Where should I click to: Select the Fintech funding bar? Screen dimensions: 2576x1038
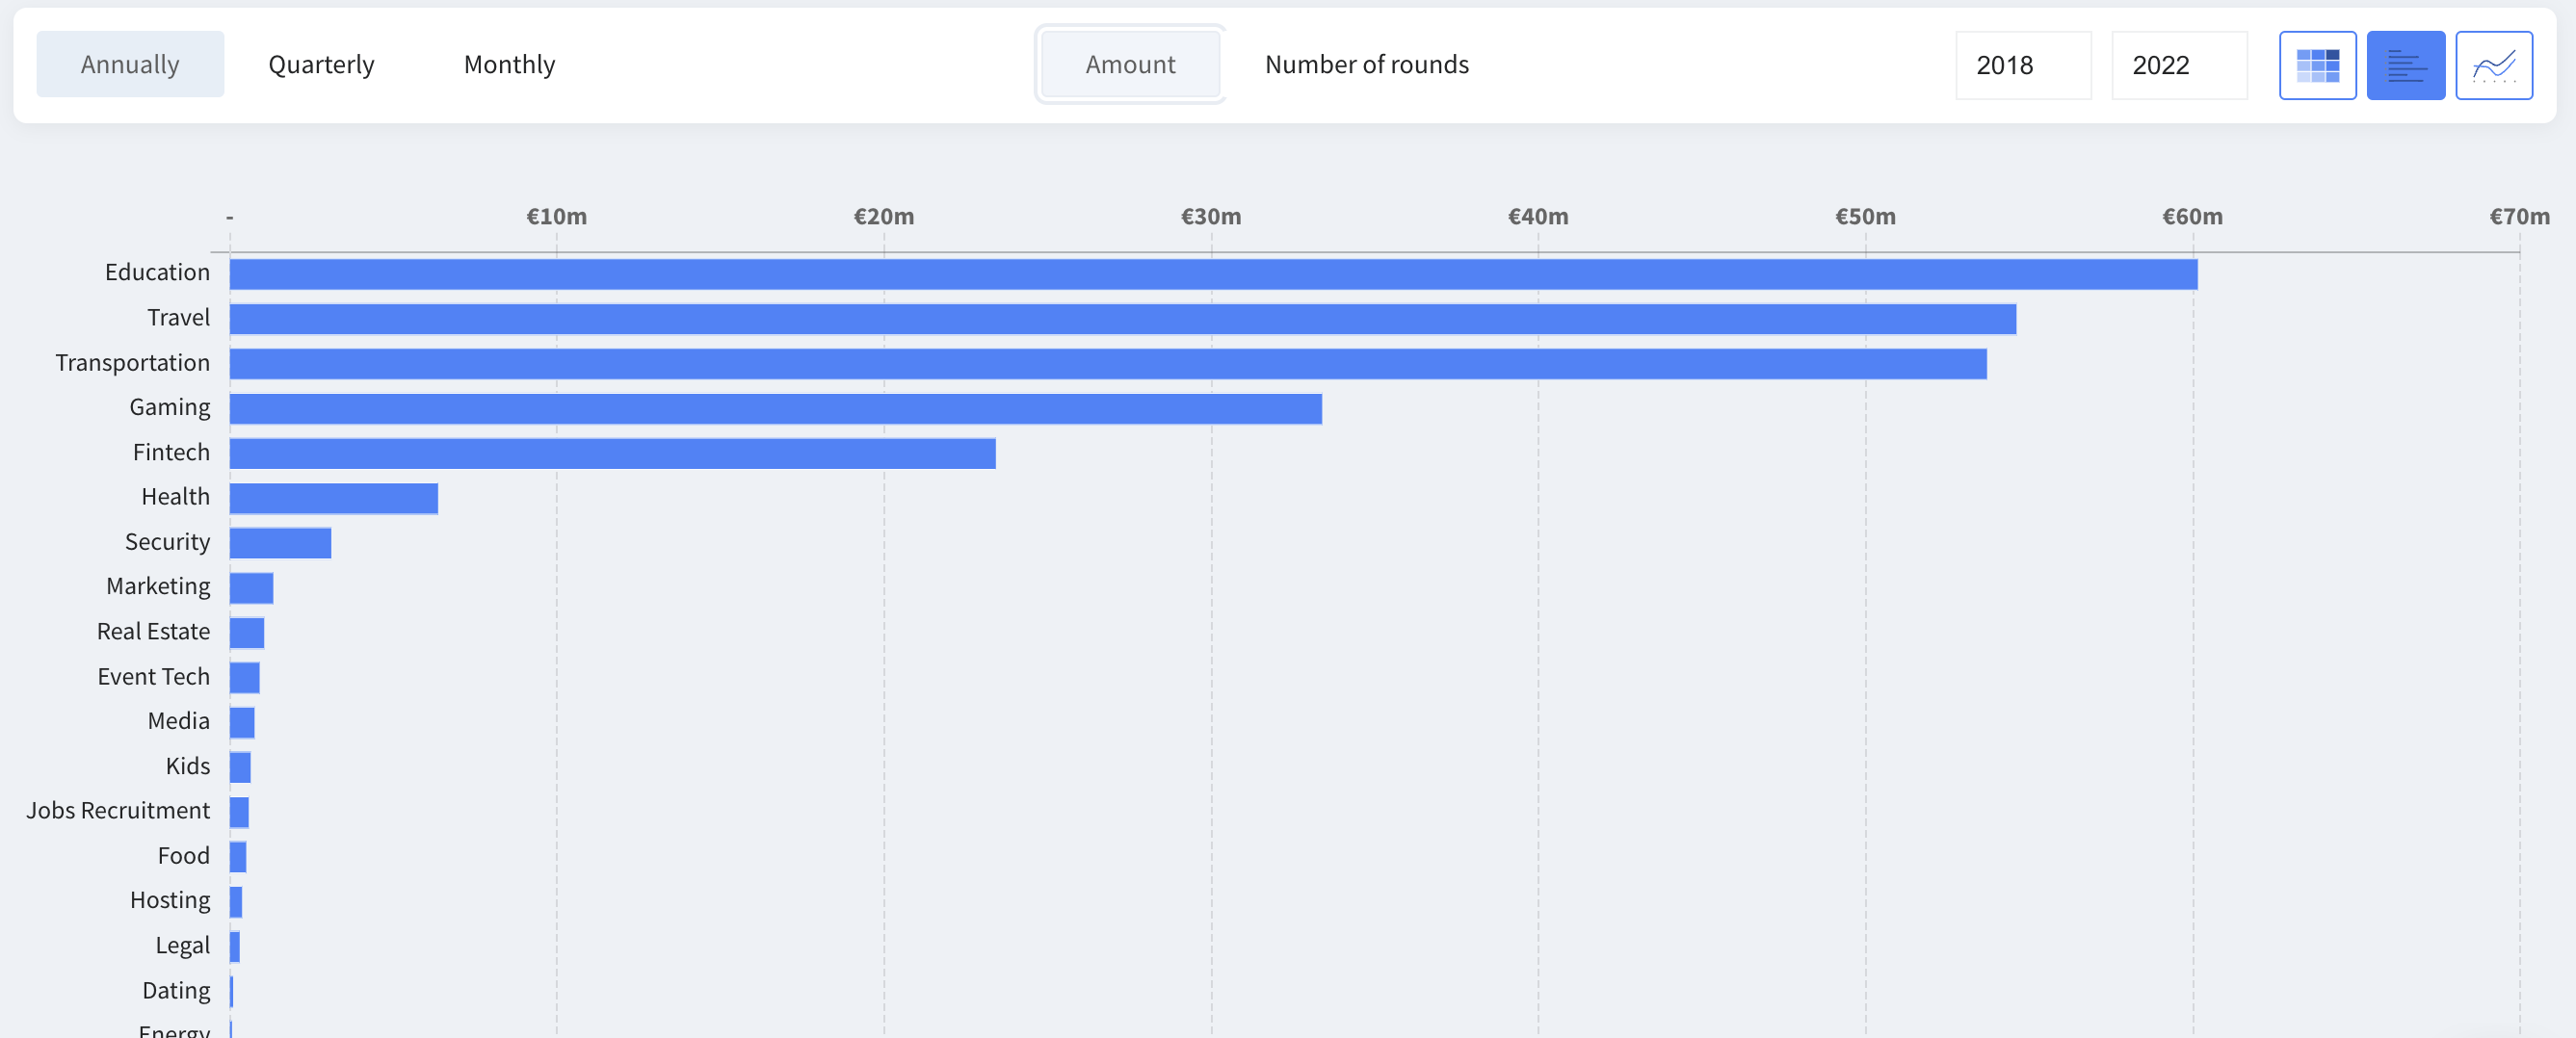pos(612,454)
